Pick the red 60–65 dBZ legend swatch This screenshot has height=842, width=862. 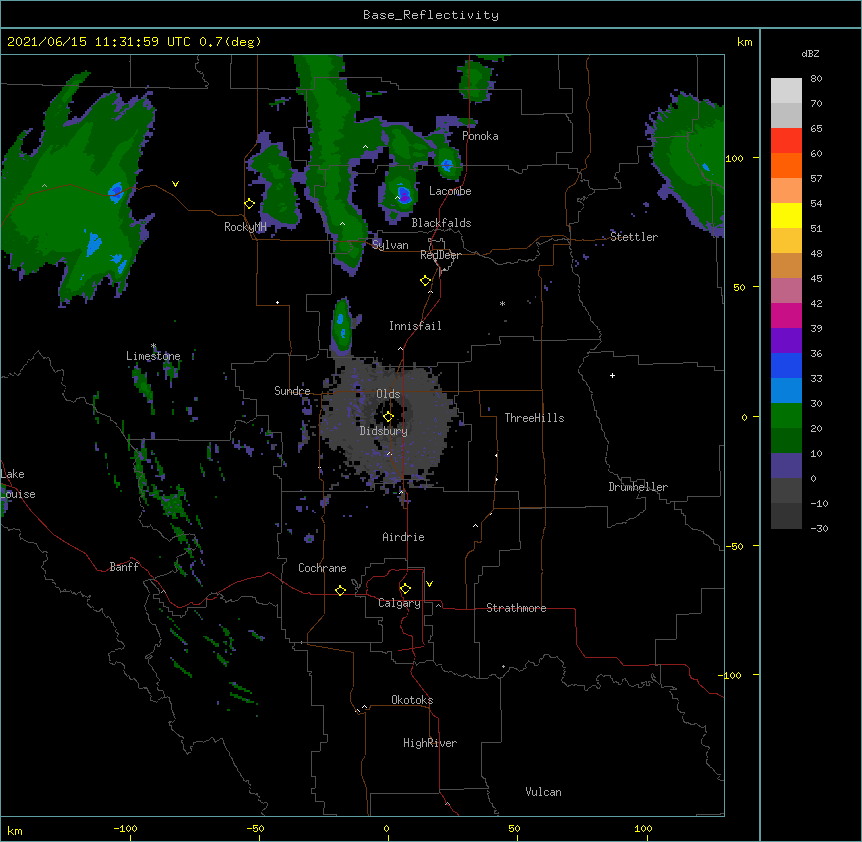coord(786,141)
